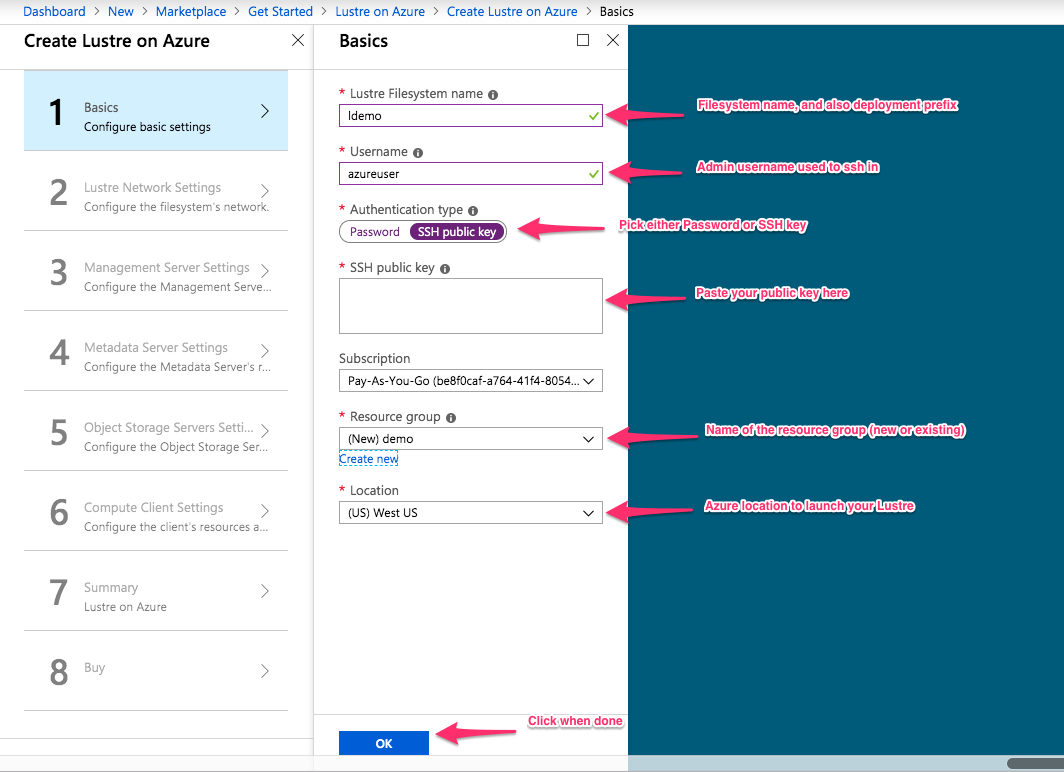Click the Lustre Filesystem name field
This screenshot has width=1064, height=772.
click(470, 116)
